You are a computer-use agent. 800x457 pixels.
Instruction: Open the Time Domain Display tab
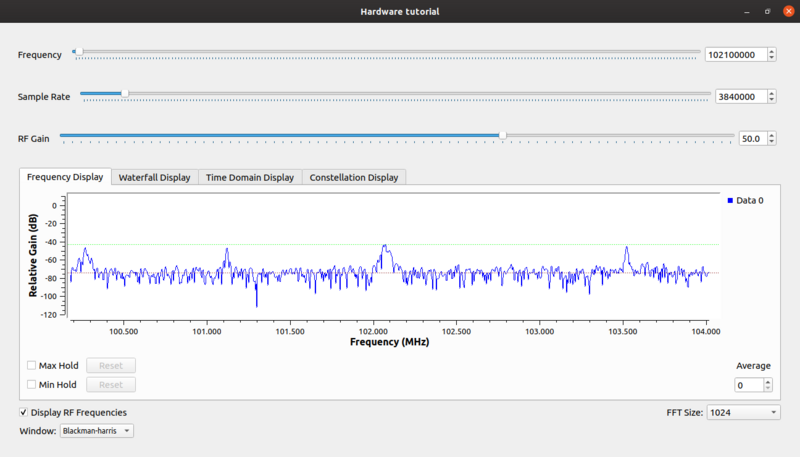coord(250,177)
